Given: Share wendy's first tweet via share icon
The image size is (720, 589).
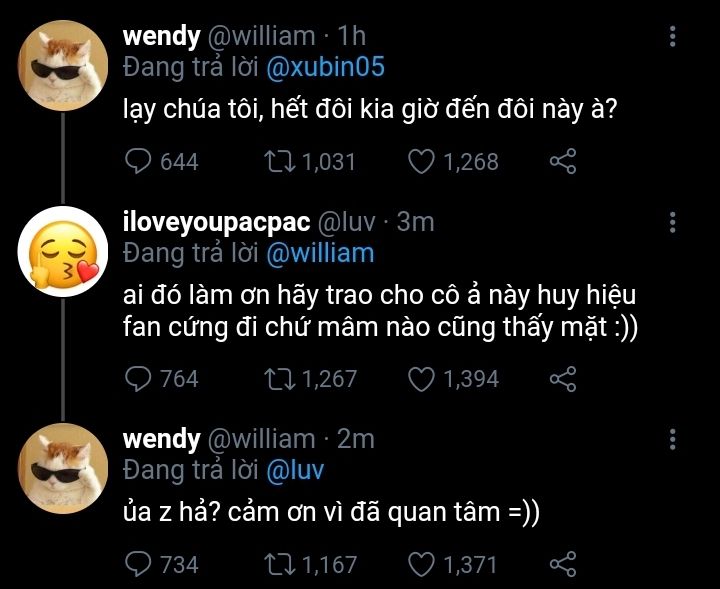Looking at the screenshot, I should point(562,162).
